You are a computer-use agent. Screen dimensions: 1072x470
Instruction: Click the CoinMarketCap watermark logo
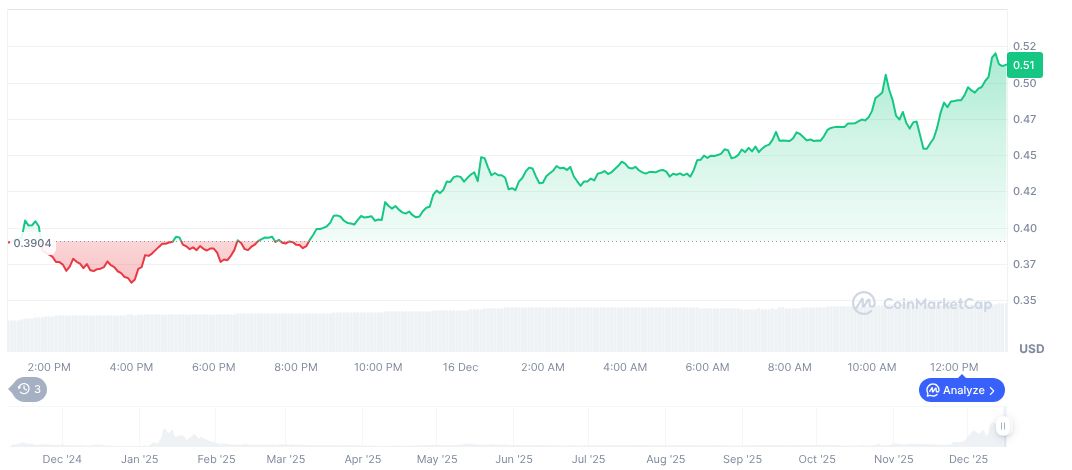pyautogui.click(x=921, y=302)
